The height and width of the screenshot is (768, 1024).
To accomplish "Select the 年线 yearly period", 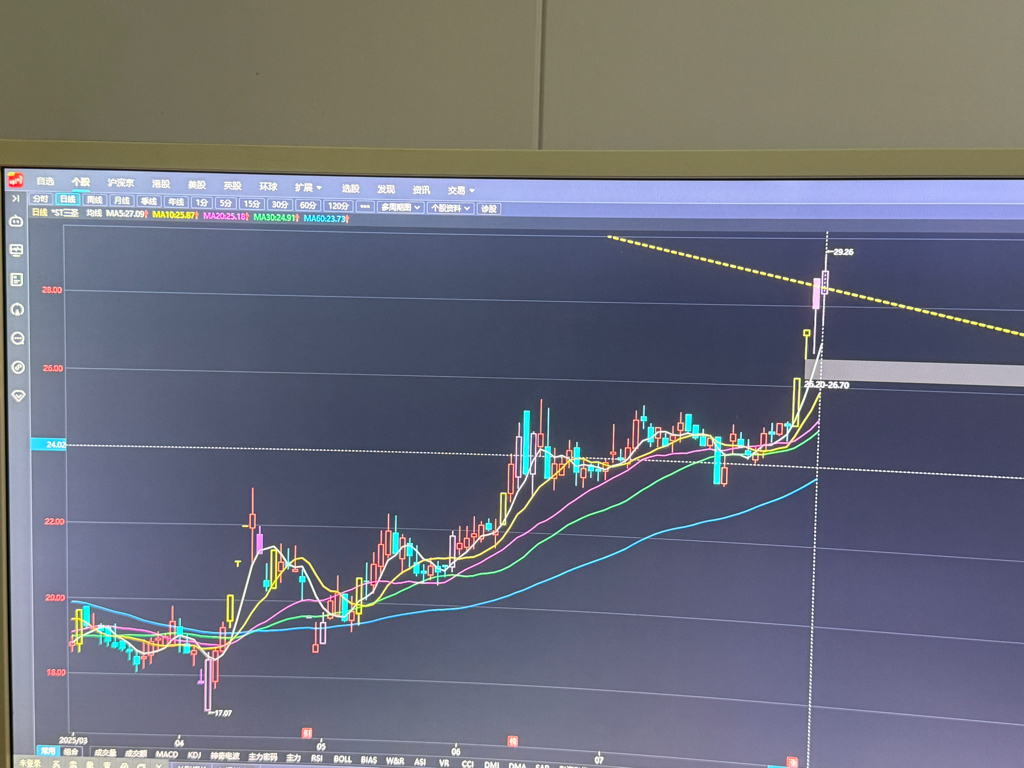I will (x=176, y=202).
